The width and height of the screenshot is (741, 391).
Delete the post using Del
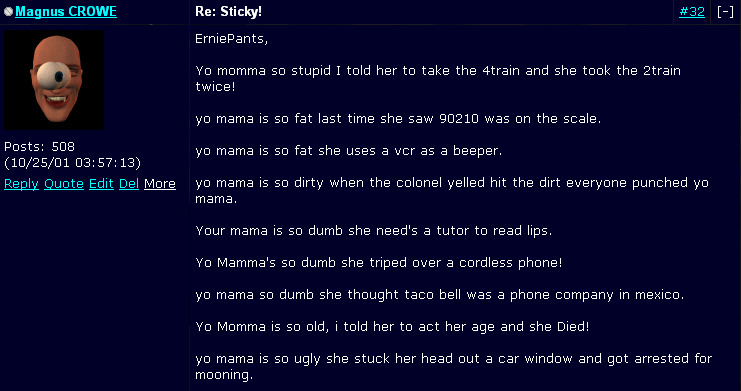pyautogui.click(x=129, y=183)
